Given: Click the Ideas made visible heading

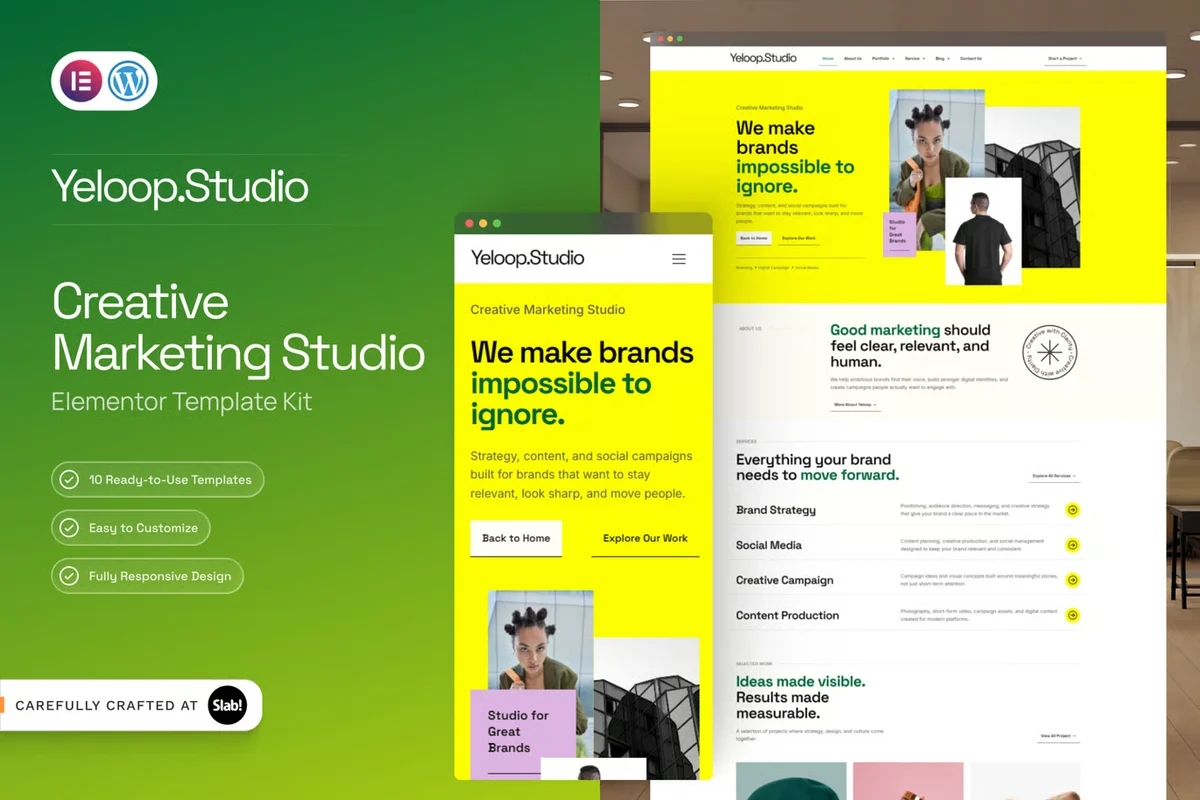Looking at the screenshot, I should 801,681.
